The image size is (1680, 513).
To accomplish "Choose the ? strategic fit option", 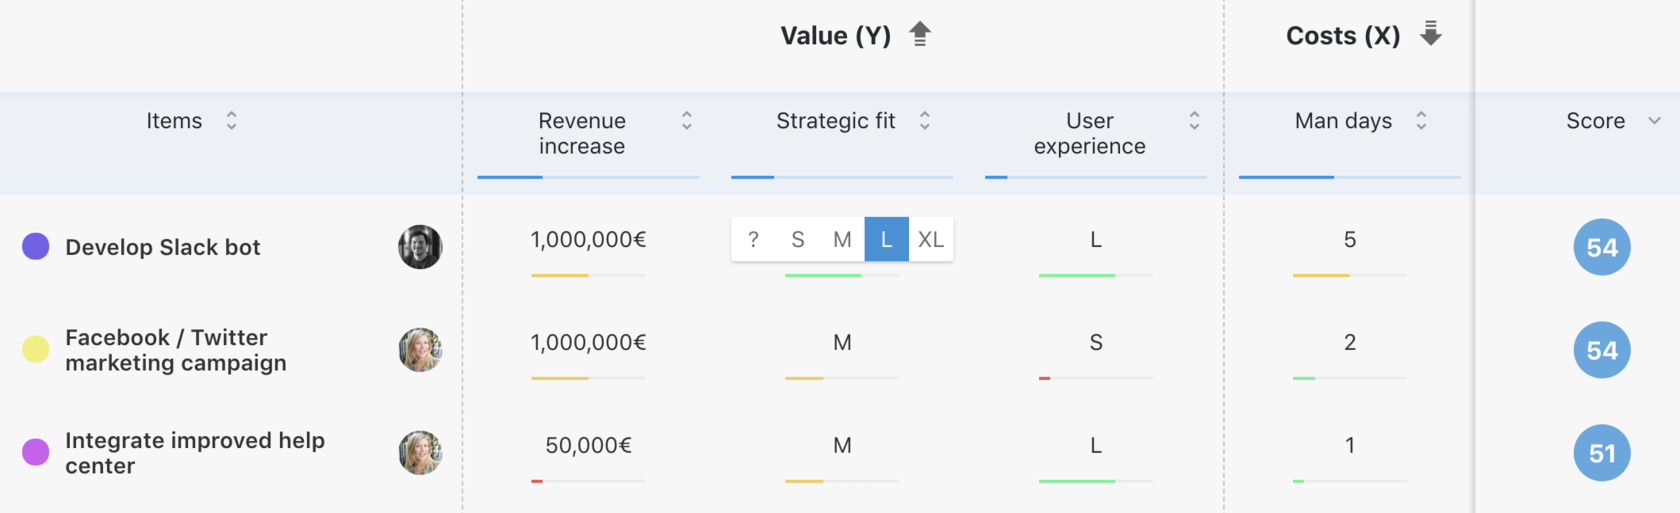I will pos(753,240).
